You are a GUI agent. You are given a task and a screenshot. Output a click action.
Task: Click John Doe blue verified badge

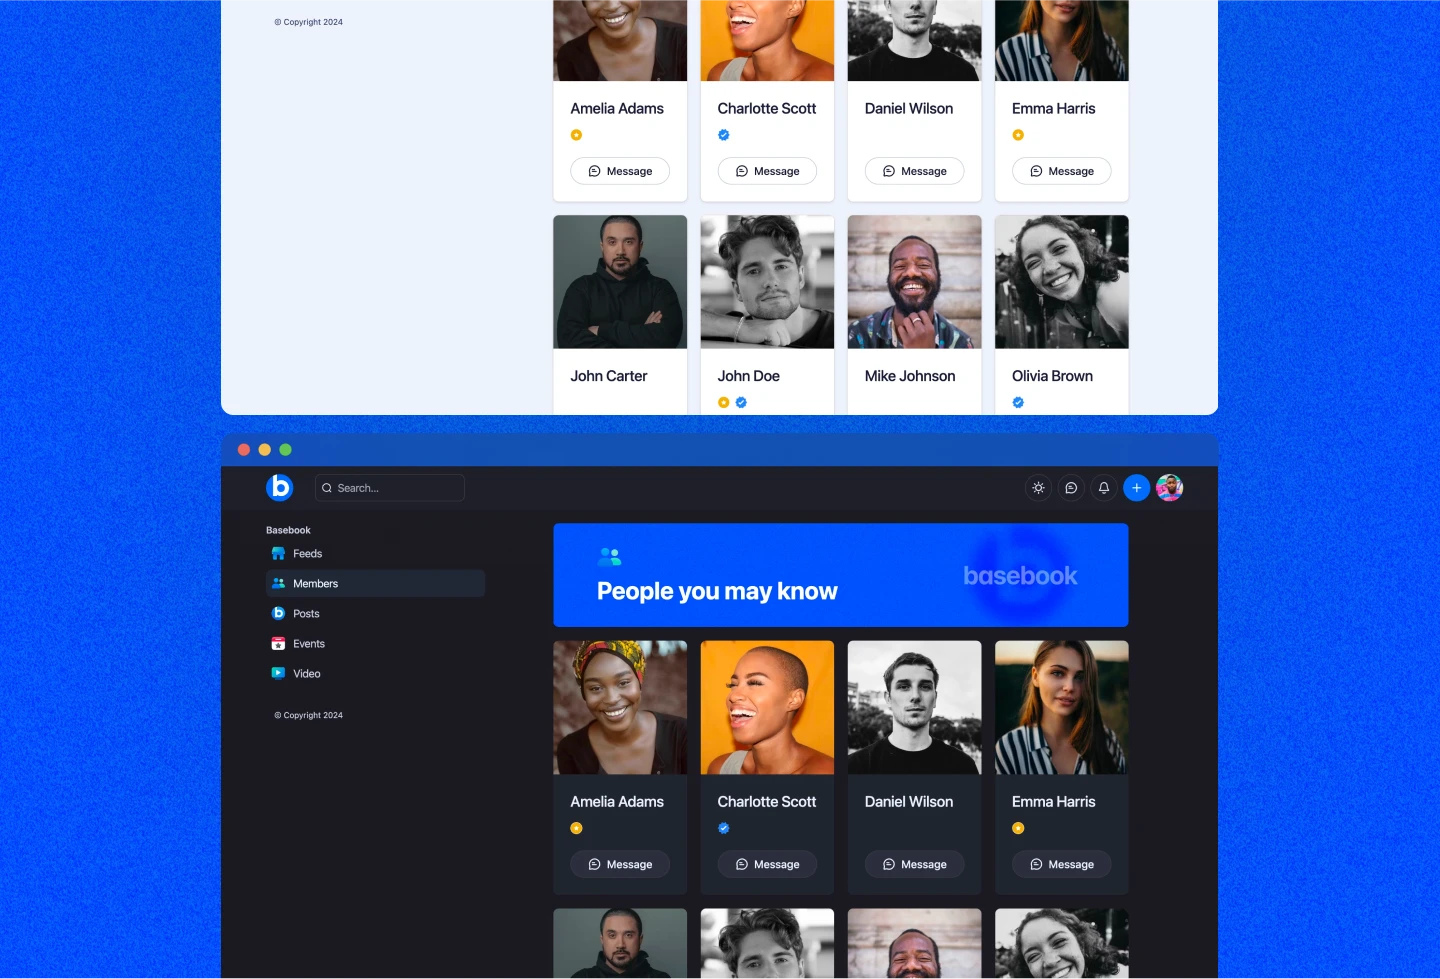click(741, 403)
